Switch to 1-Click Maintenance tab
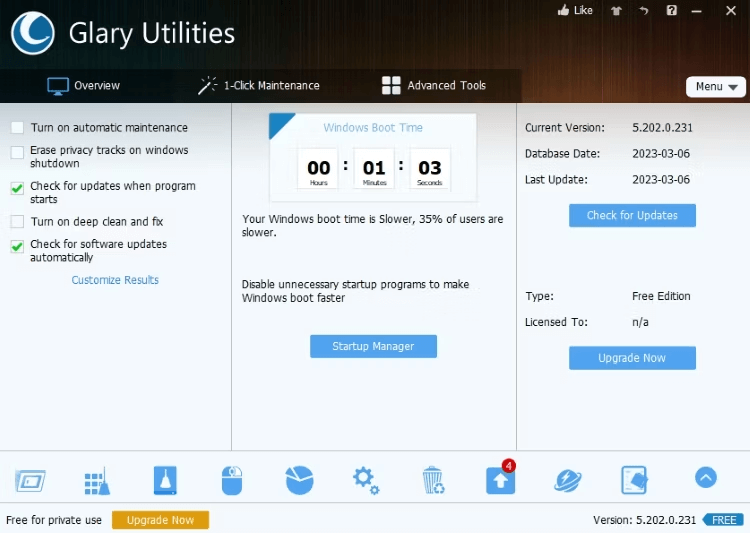 [259, 86]
